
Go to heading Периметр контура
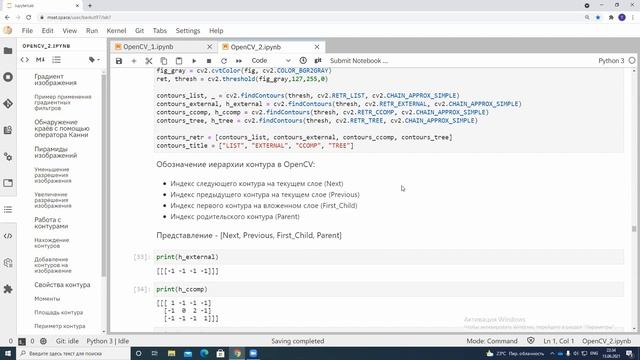[60, 326]
